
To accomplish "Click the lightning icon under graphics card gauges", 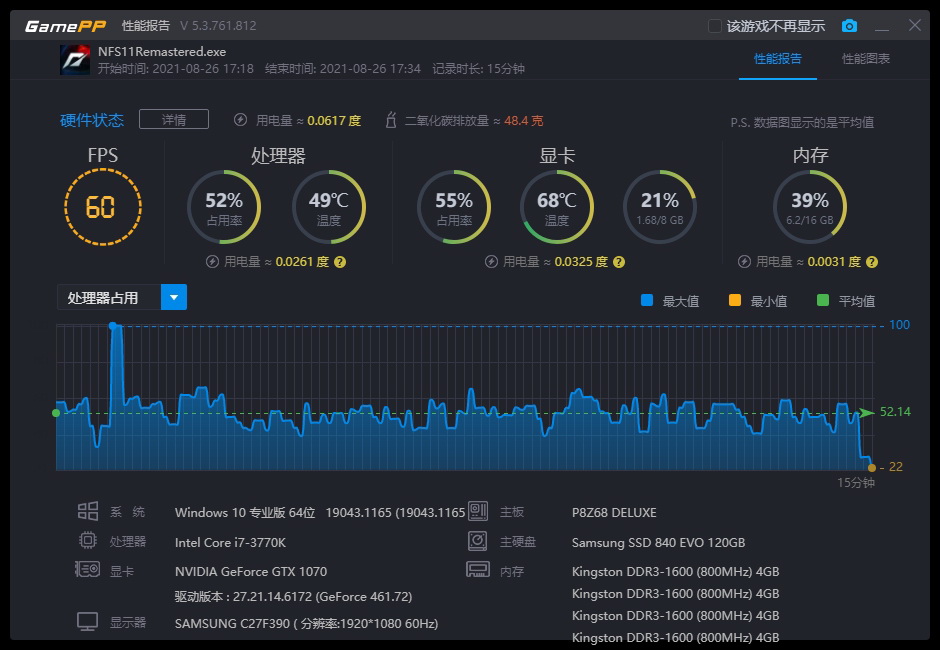I will coord(492,261).
